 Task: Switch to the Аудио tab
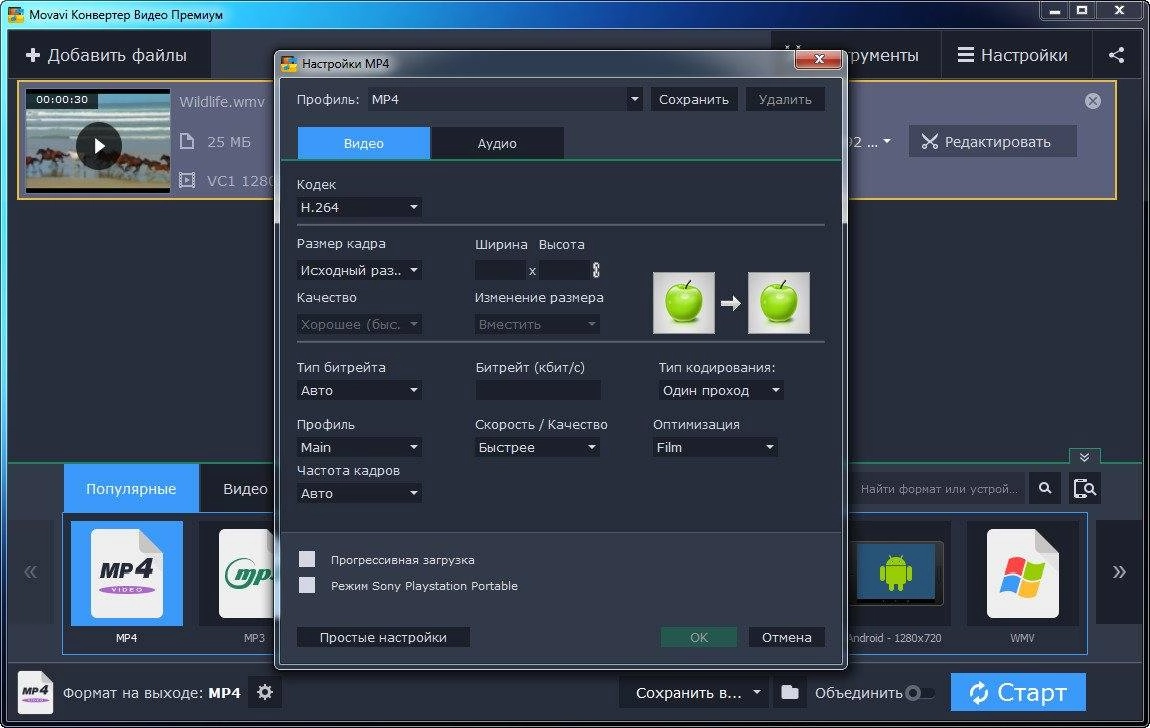coord(497,143)
